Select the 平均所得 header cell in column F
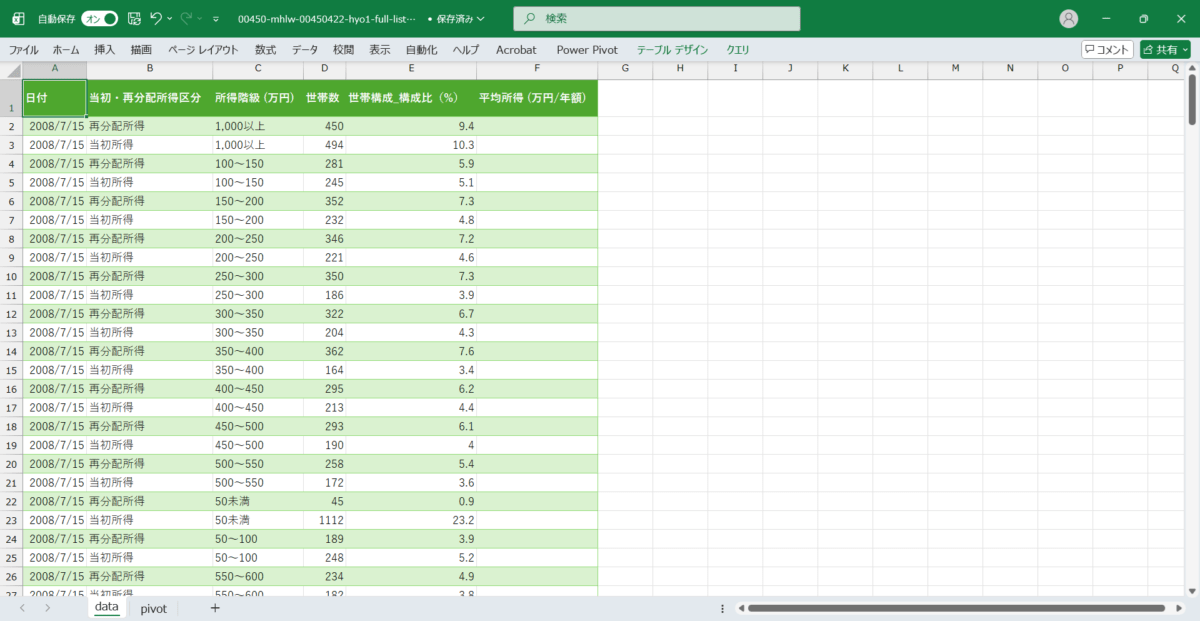 pos(537,98)
